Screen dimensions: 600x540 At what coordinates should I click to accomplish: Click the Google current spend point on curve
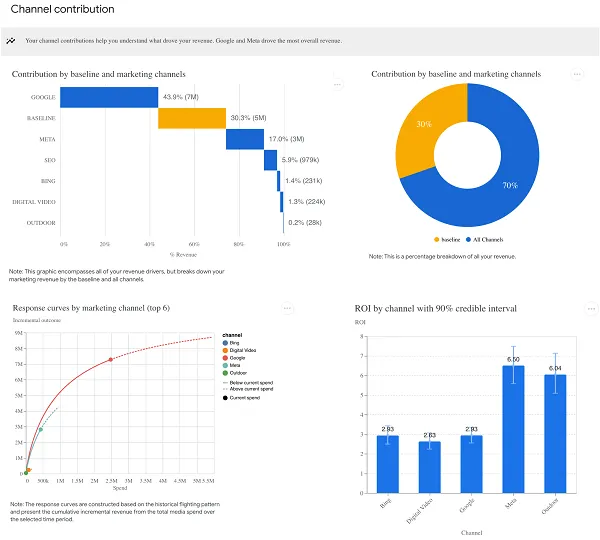click(x=111, y=359)
